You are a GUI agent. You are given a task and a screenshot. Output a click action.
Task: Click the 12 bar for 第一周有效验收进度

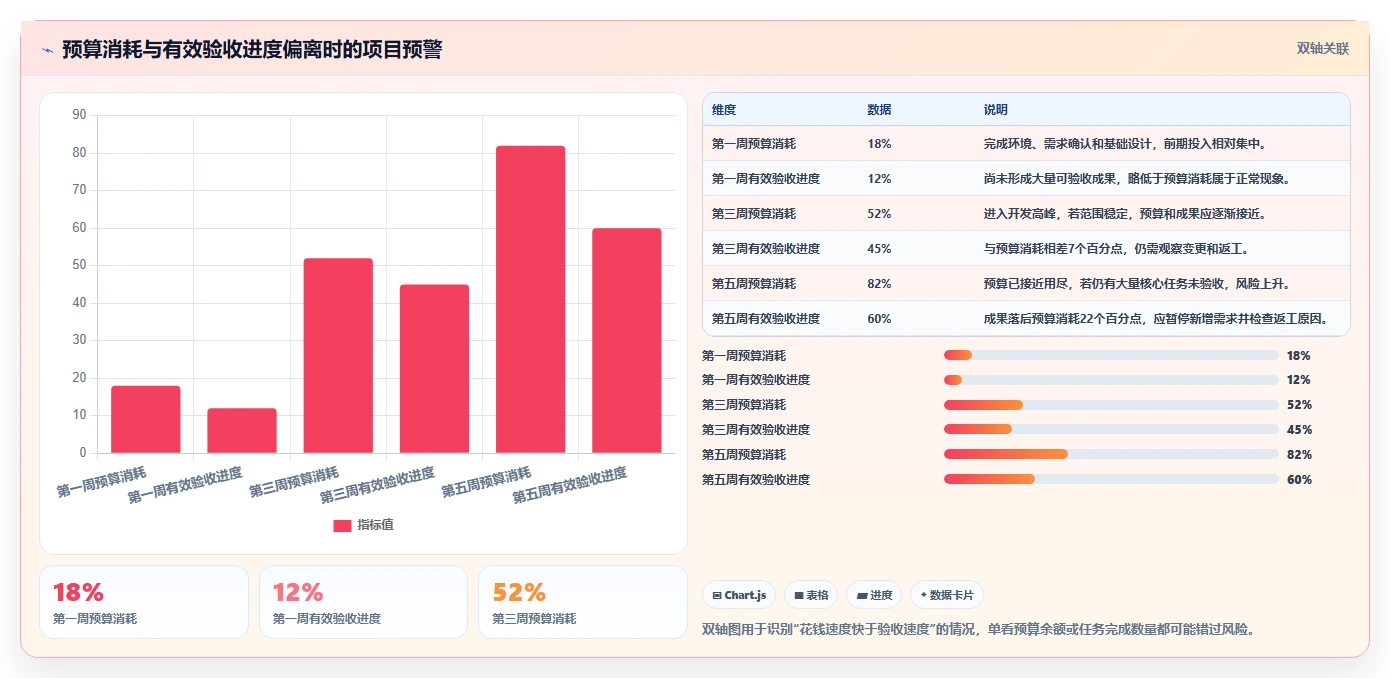242,431
